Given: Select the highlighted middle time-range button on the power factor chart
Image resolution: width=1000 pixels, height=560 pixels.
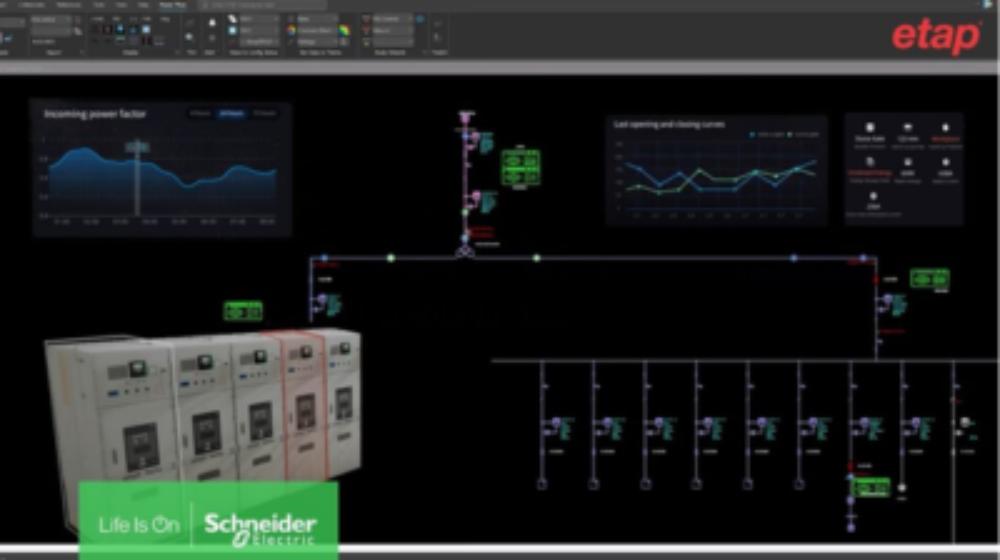Looking at the screenshot, I should click(x=230, y=114).
